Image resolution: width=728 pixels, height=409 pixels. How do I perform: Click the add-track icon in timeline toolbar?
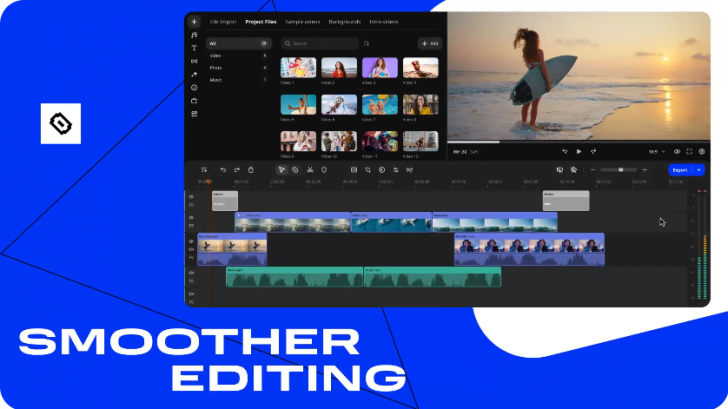pos(204,170)
